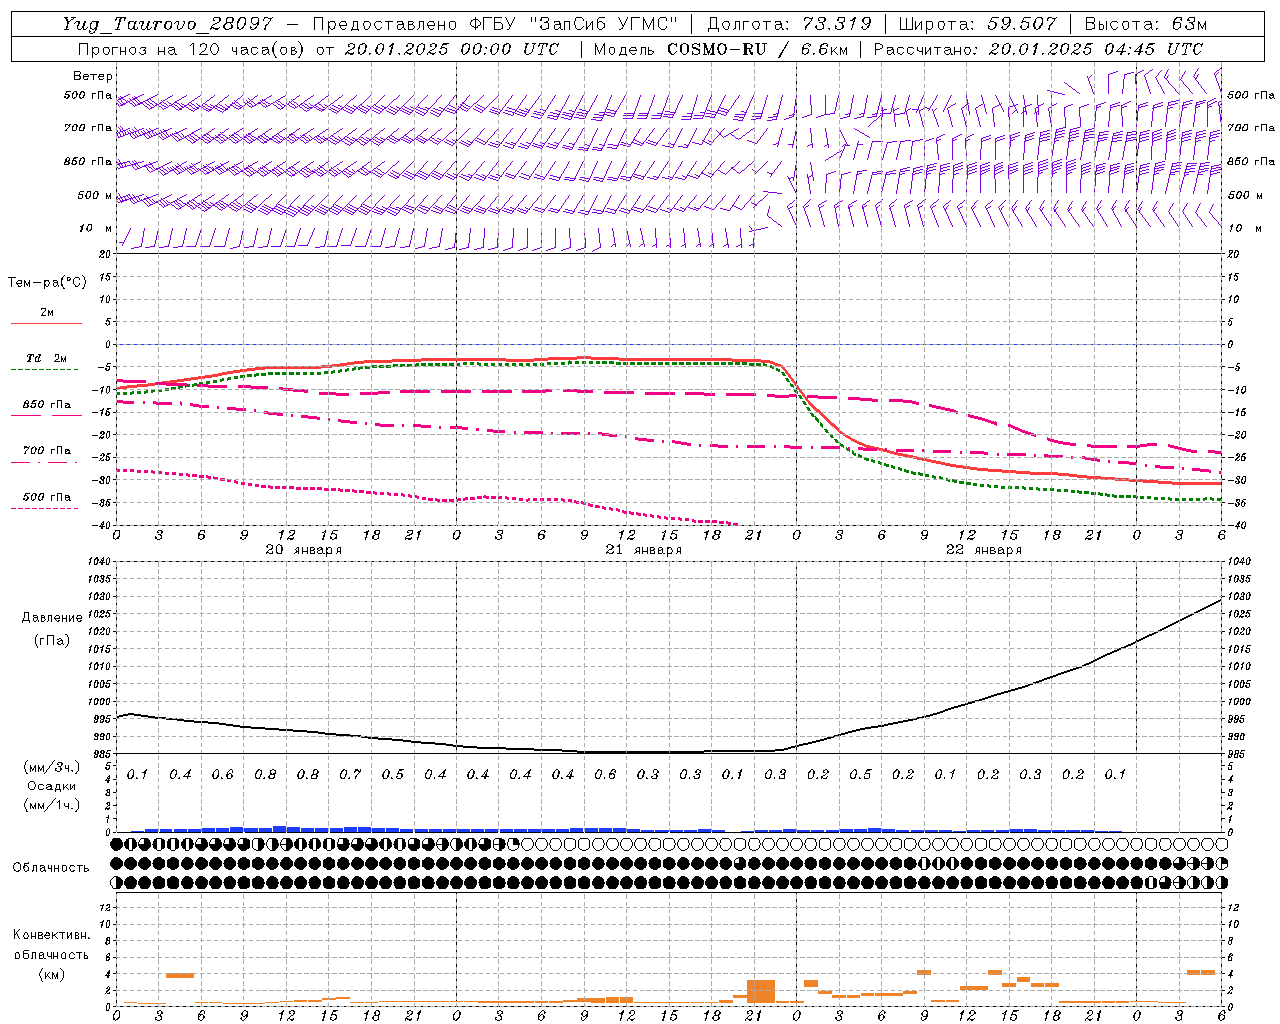Click the Тем-ра(°C) axis title
The image size is (1280, 1024).
coord(47,283)
